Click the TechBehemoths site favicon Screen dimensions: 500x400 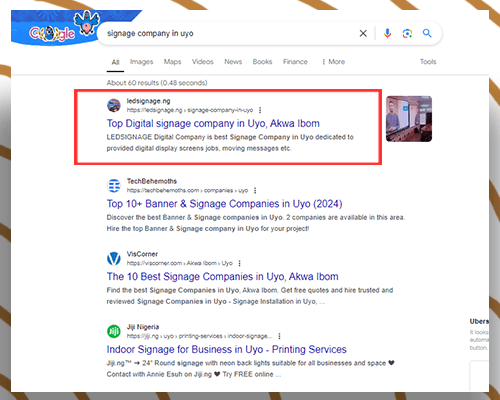114,186
